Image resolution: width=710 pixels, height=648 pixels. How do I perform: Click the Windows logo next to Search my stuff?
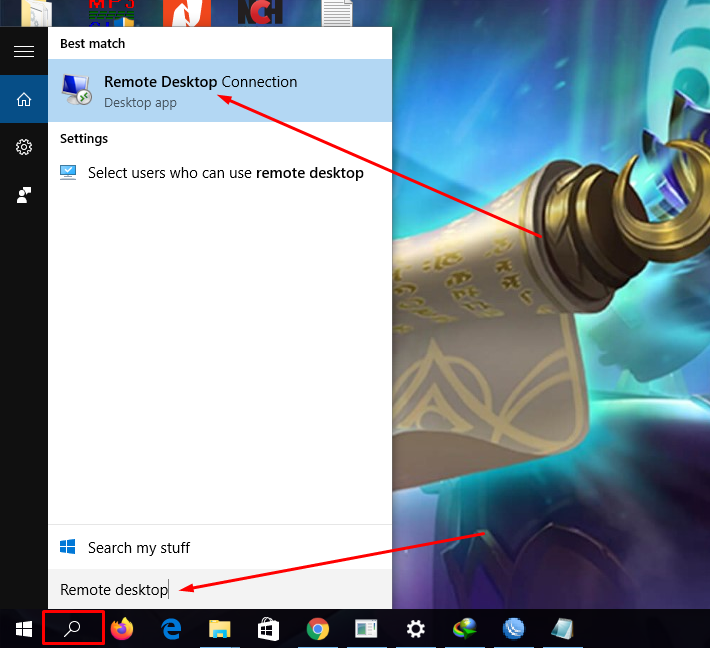(x=67, y=547)
